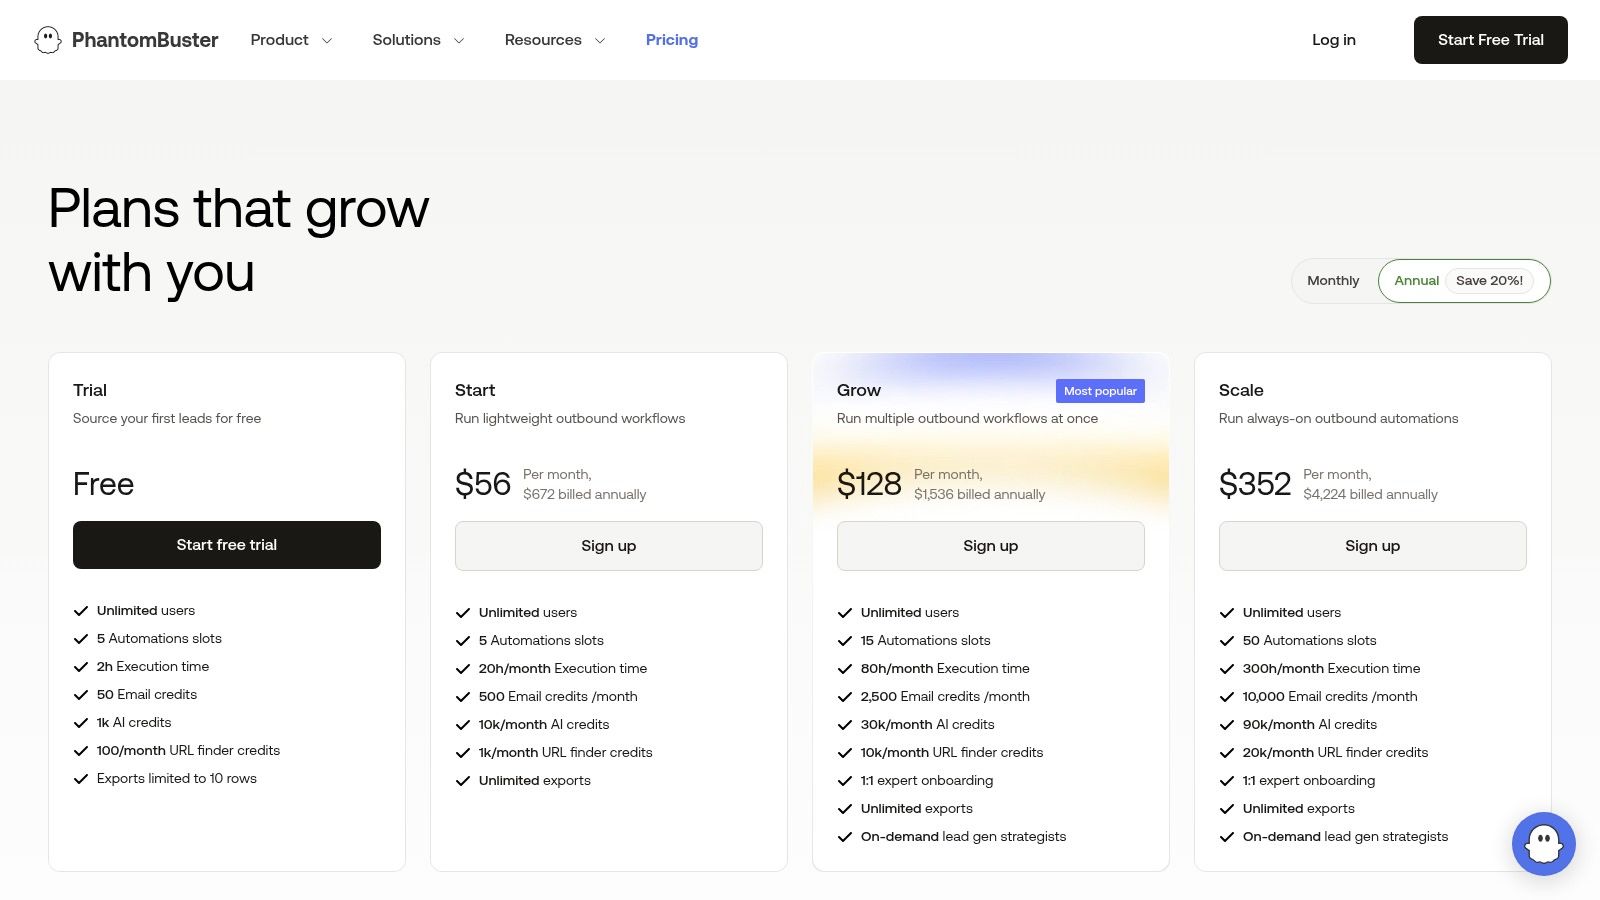The height and width of the screenshot is (900, 1600).
Task: Go to the Pricing nav item
Action: pyautogui.click(x=672, y=40)
